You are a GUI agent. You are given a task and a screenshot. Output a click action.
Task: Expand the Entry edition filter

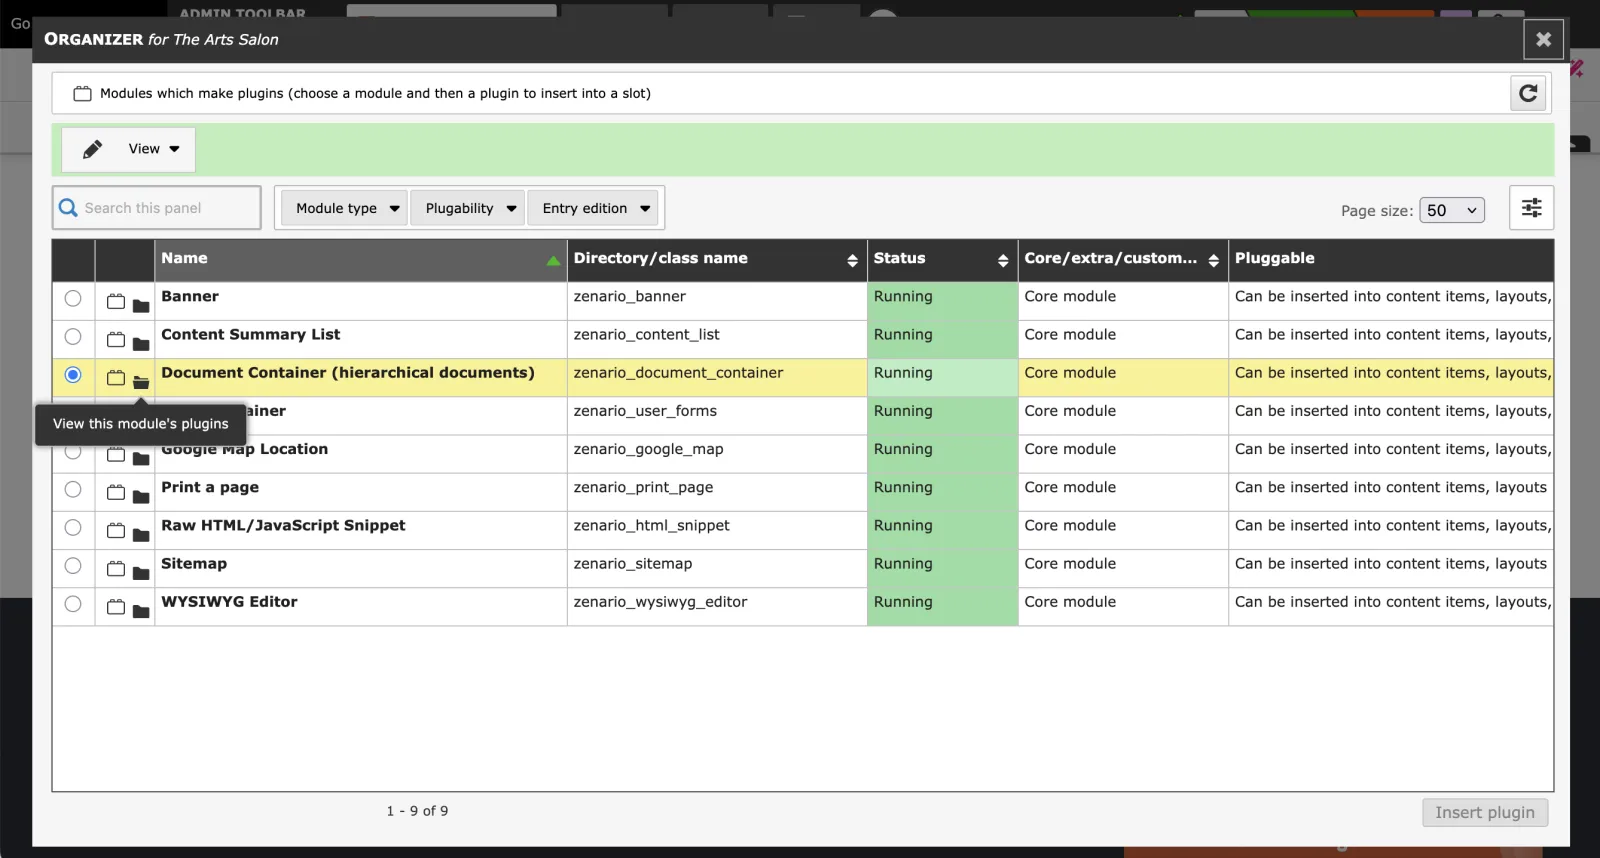click(593, 208)
